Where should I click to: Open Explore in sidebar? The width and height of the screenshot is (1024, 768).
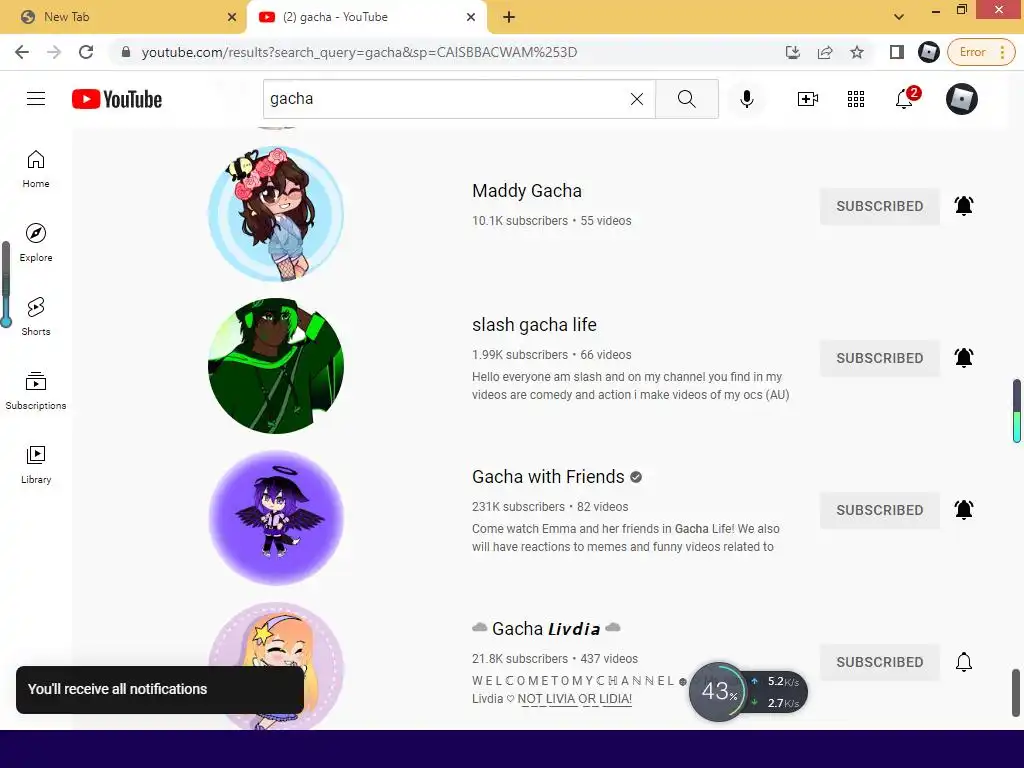36,243
